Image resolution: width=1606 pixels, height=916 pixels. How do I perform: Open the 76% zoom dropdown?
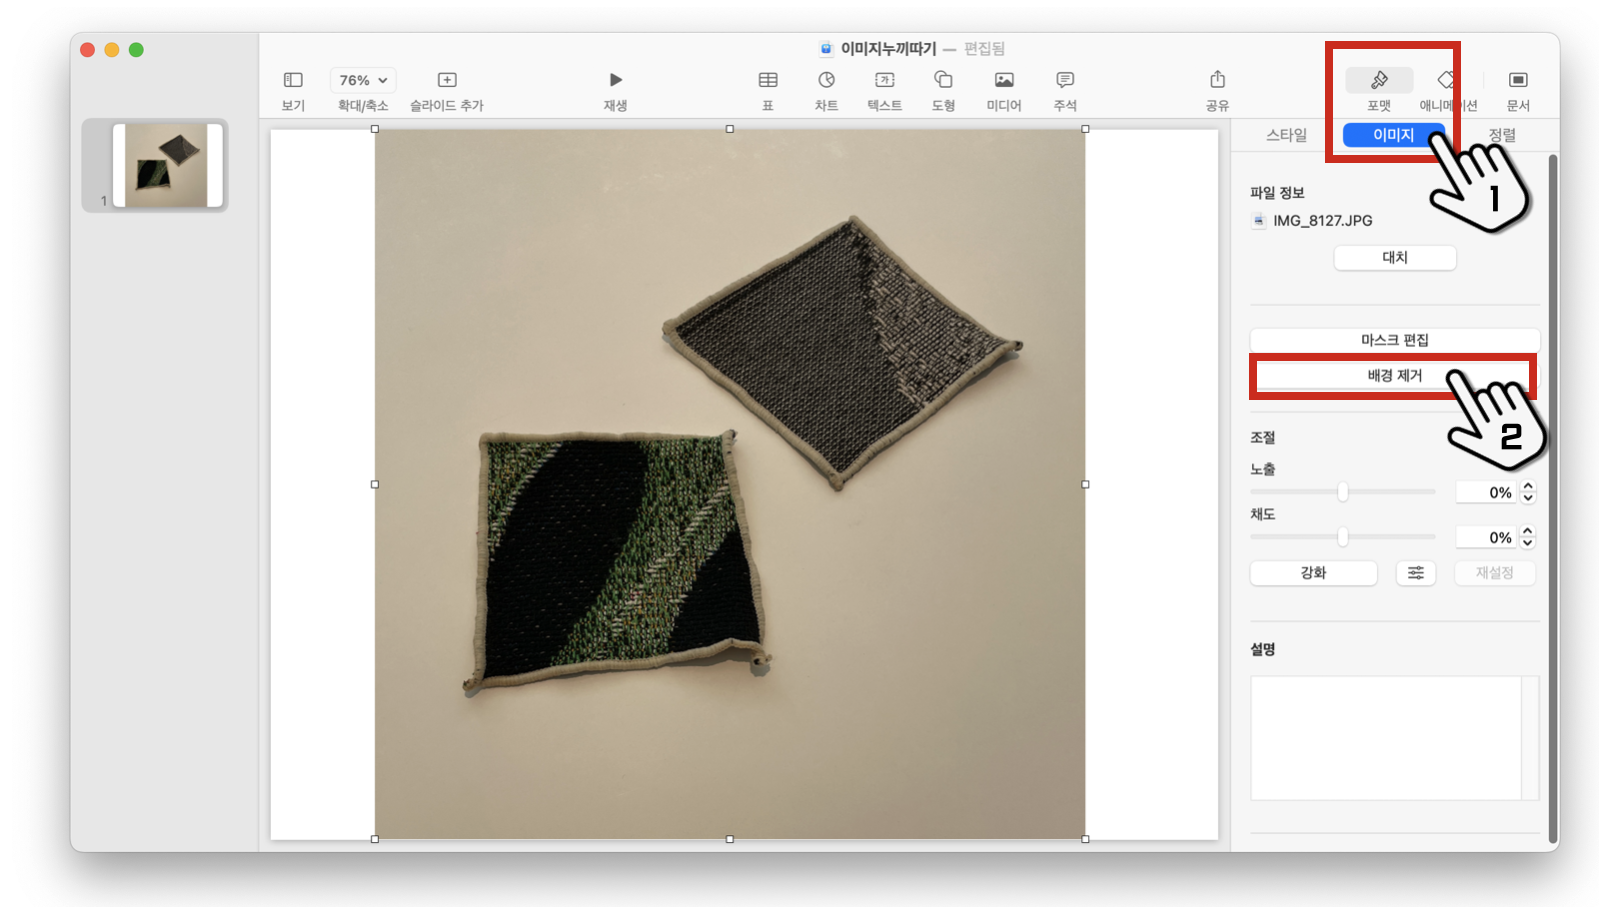(363, 80)
